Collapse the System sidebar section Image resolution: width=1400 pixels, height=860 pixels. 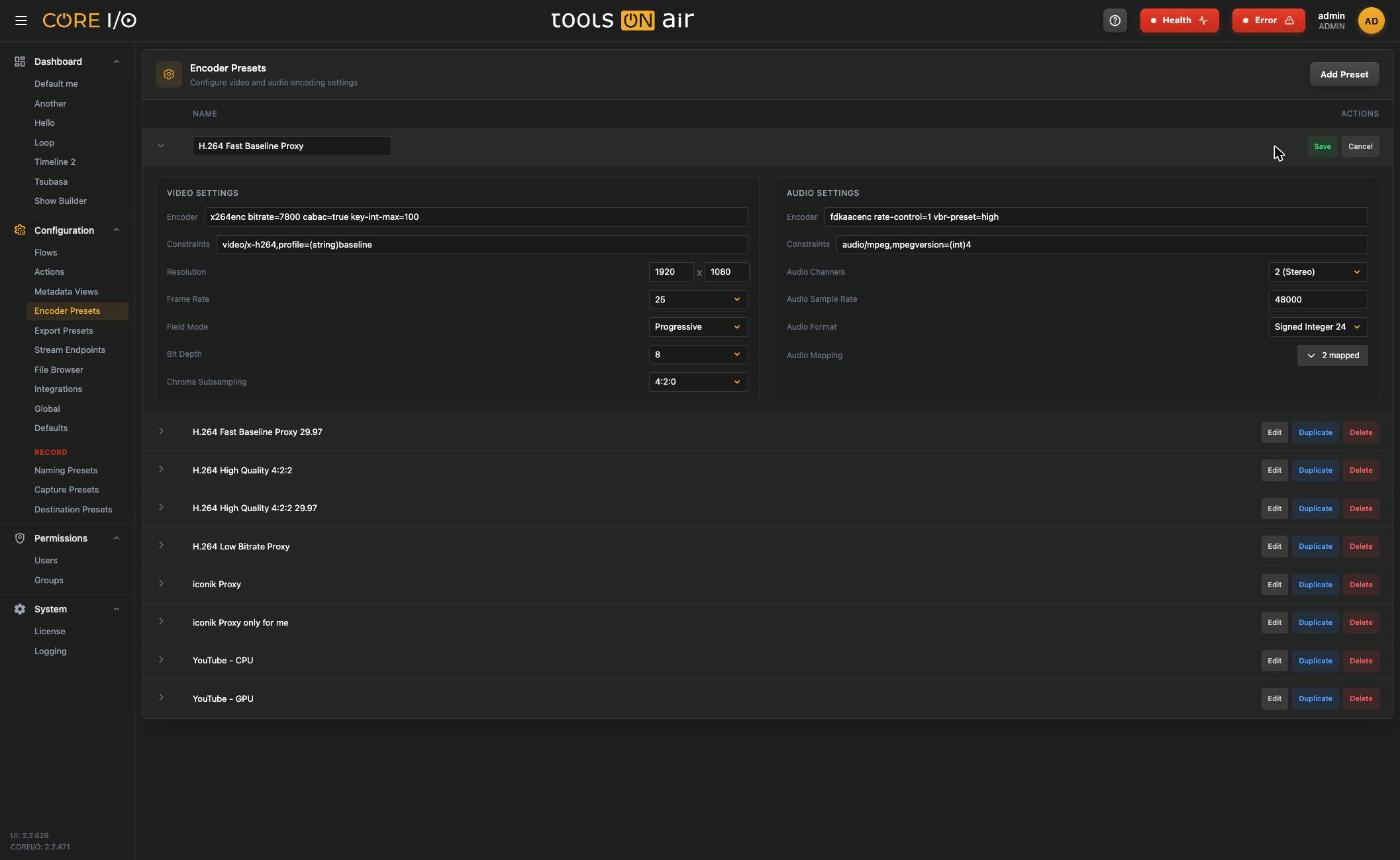[x=116, y=609]
